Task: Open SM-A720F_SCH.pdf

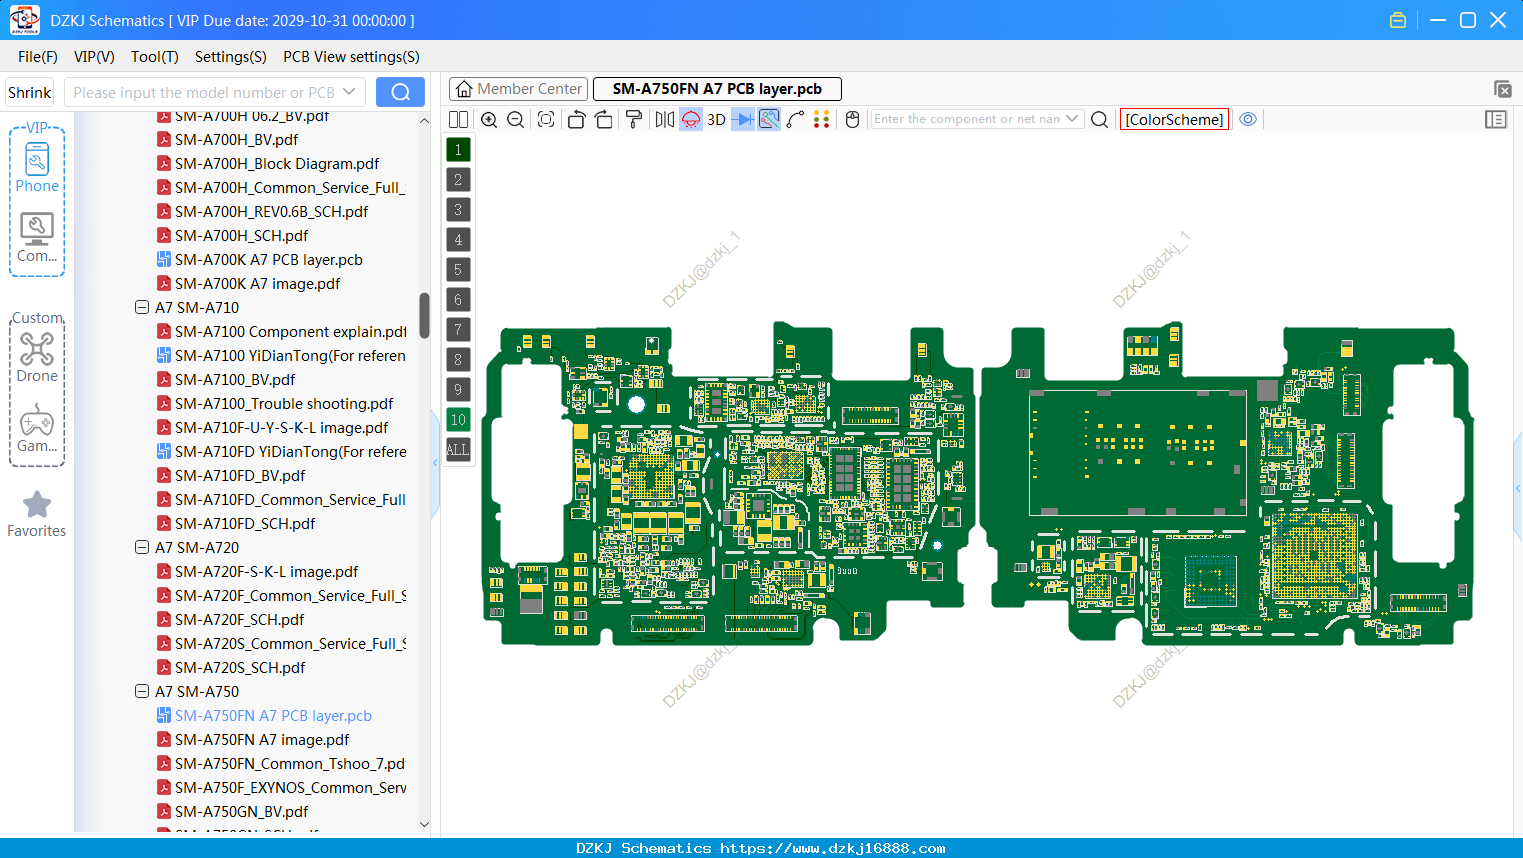Action: click(239, 619)
